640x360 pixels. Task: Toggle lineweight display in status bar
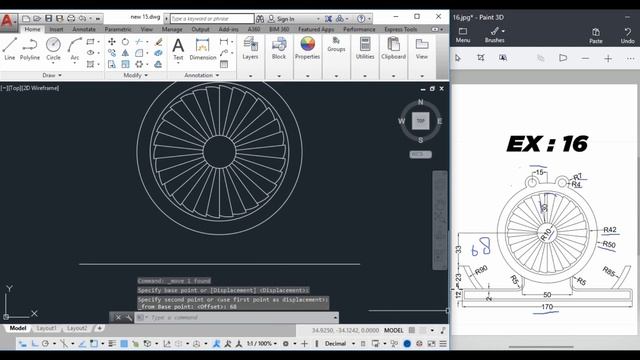[x=112, y=344]
